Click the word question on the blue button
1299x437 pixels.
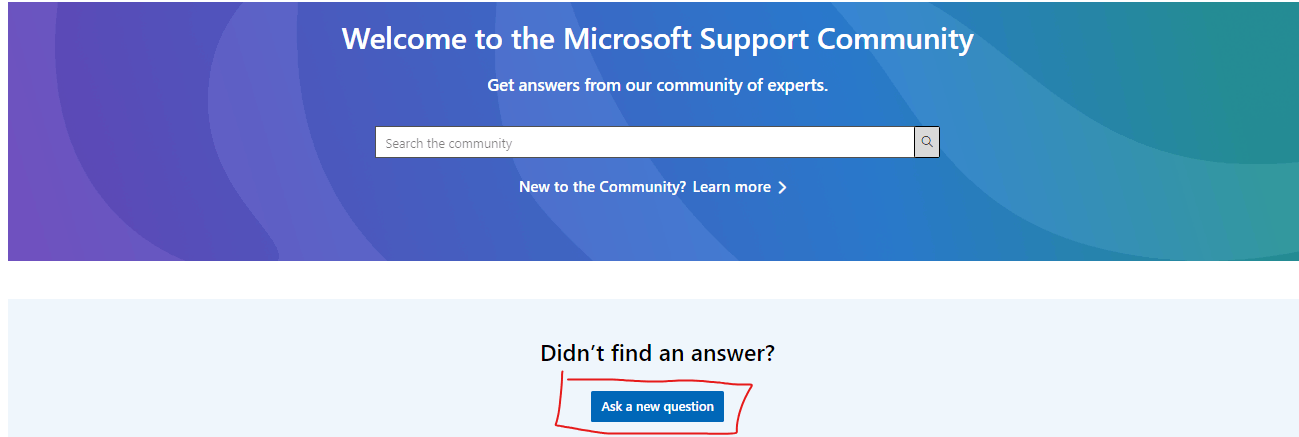coord(689,406)
